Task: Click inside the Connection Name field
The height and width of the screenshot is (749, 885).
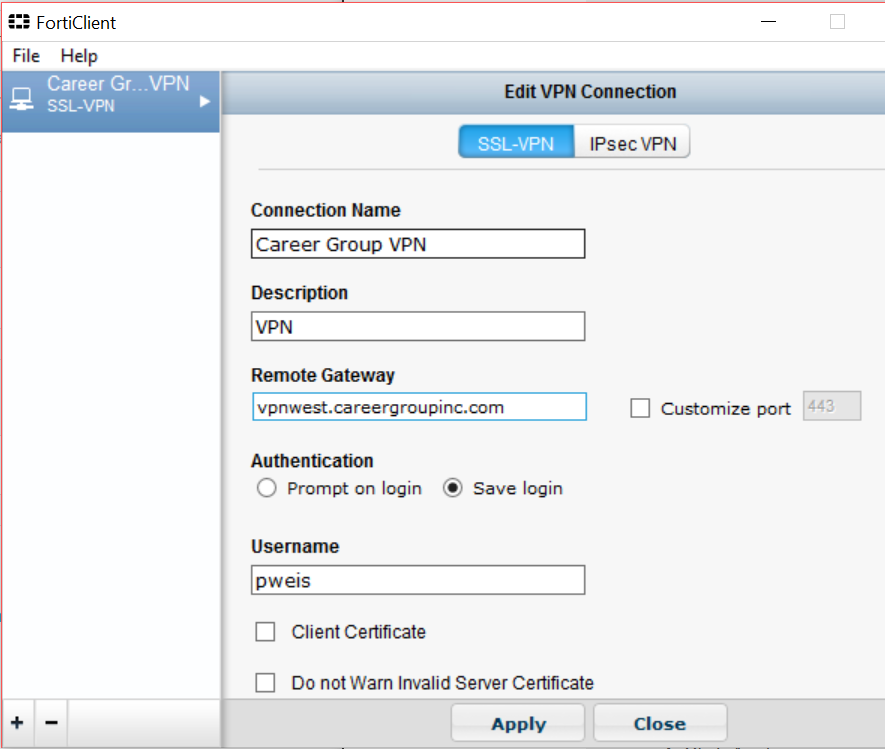Action: [417, 243]
